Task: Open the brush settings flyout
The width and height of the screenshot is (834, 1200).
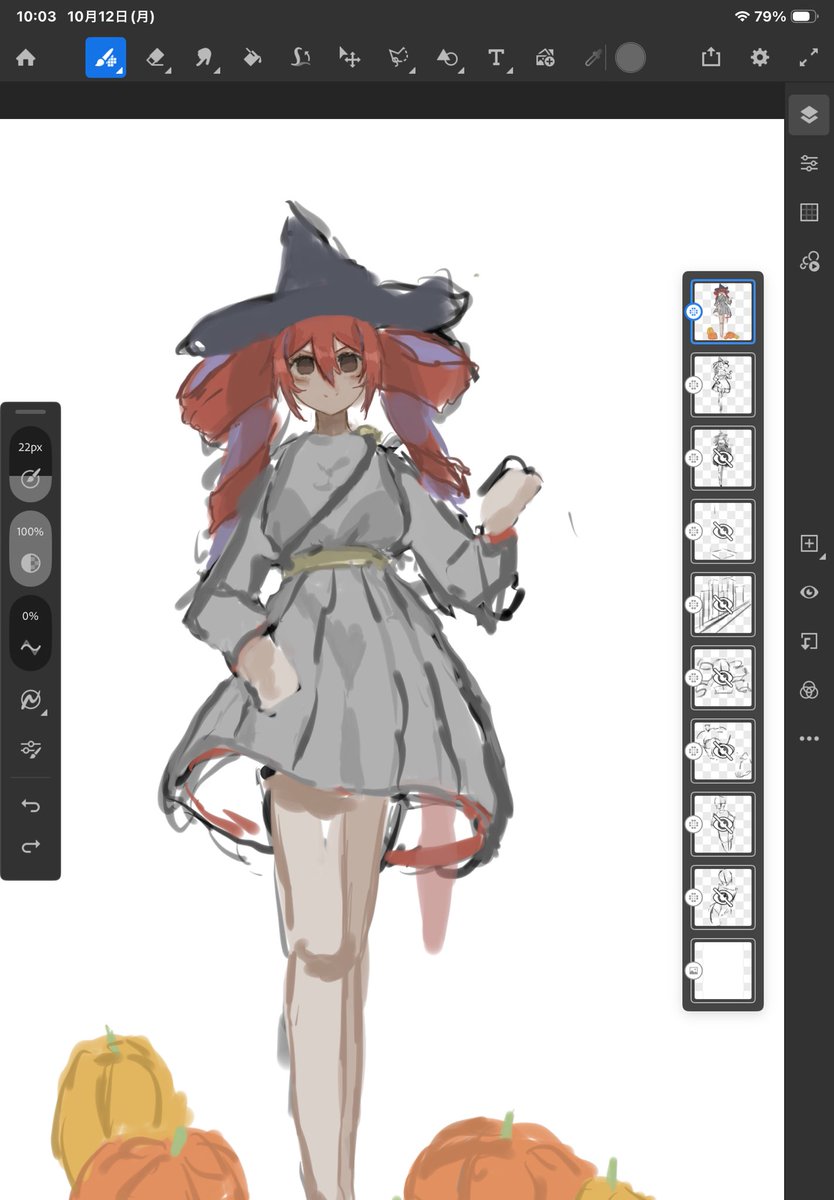Action: 31,700
